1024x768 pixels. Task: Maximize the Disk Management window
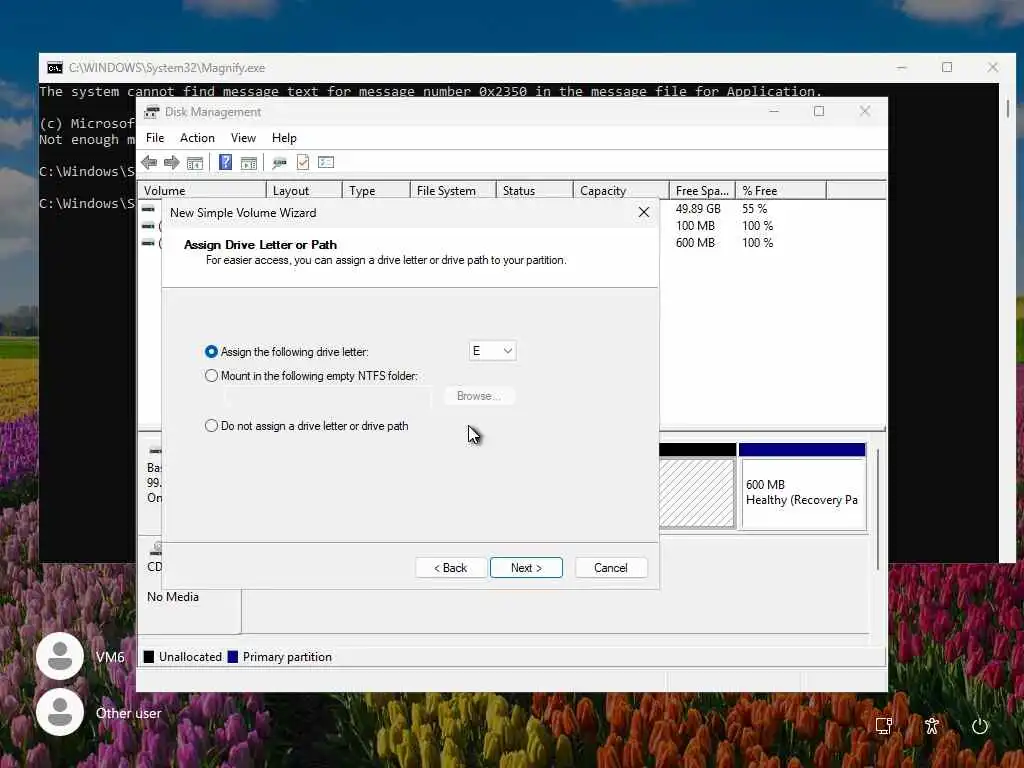click(819, 112)
